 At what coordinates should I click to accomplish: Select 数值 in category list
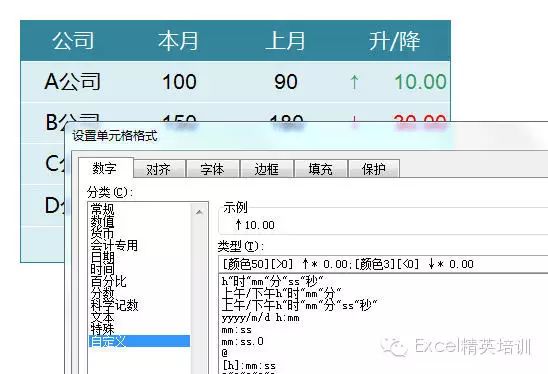[x=102, y=221]
